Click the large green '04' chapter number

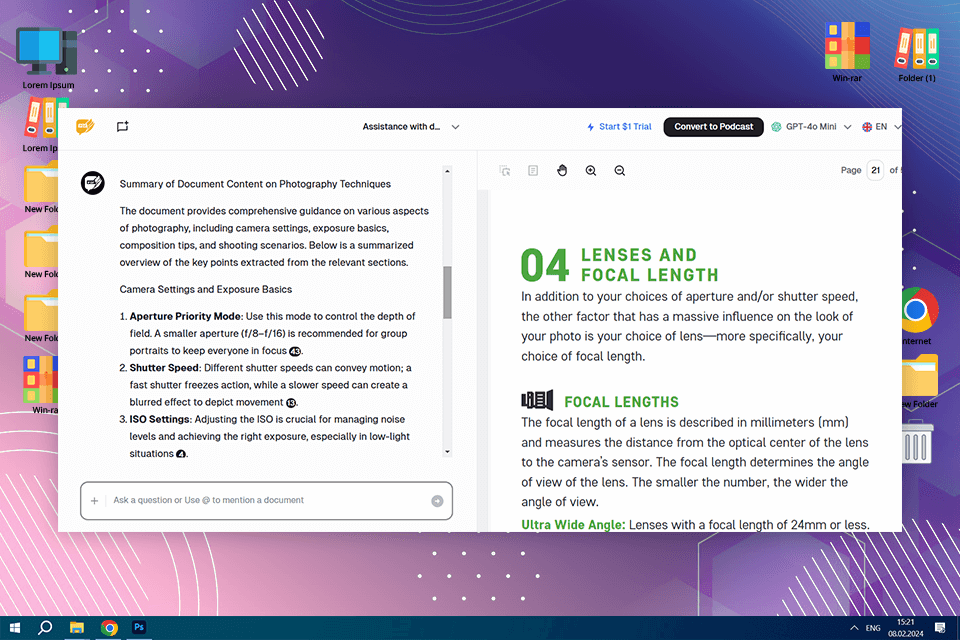[544, 266]
